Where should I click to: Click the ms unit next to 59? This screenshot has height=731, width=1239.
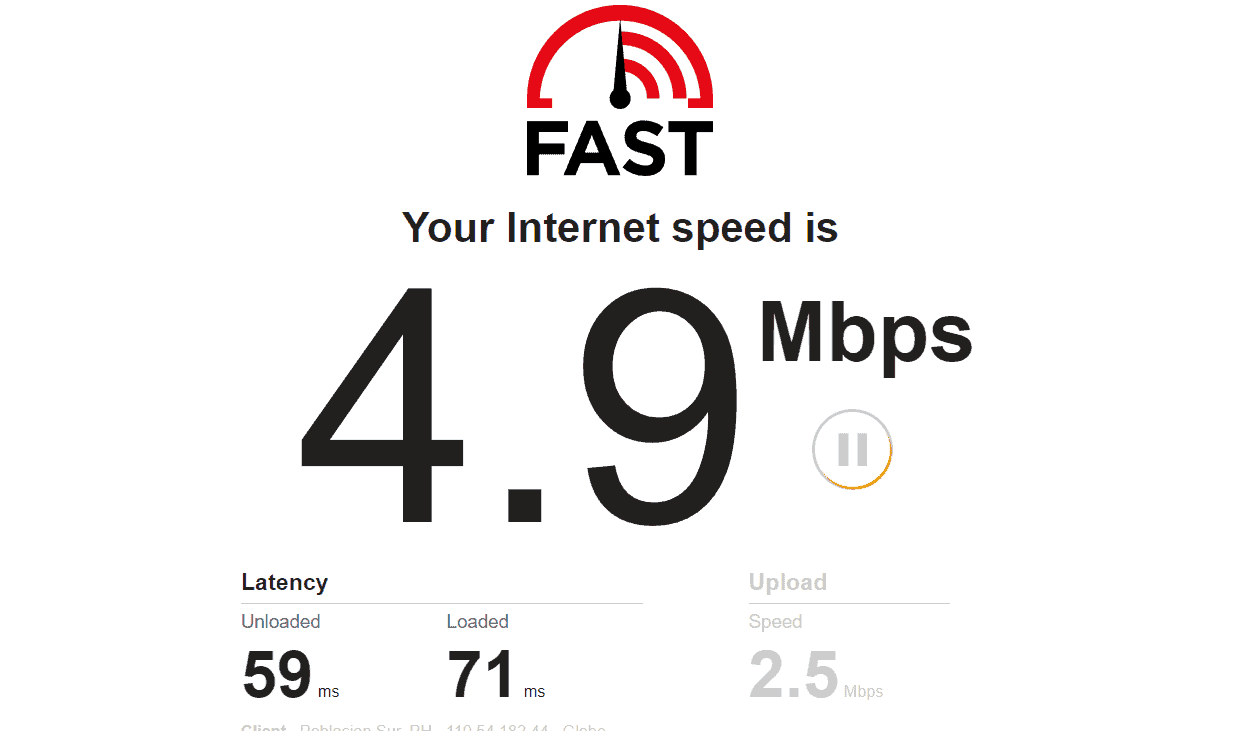[x=329, y=692]
